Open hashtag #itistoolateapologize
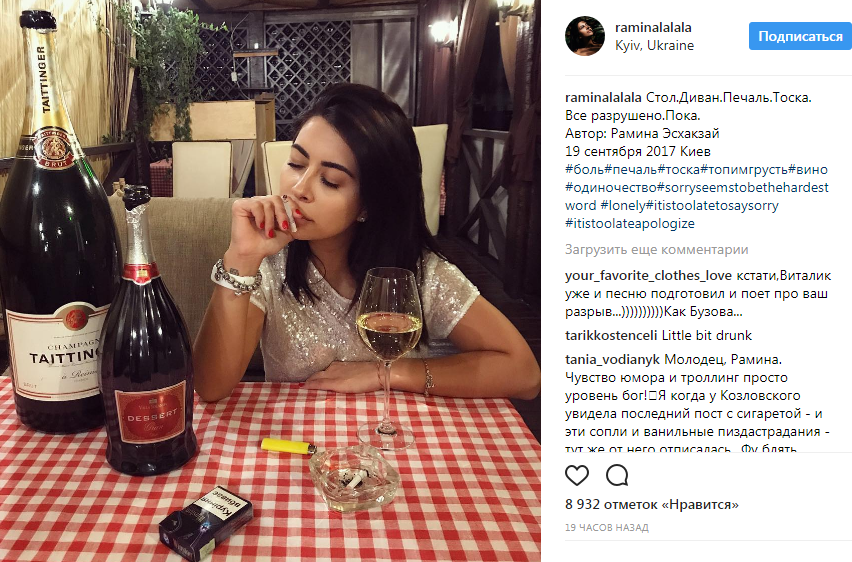Viewport: 852px width, 562px height. coord(630,223)
